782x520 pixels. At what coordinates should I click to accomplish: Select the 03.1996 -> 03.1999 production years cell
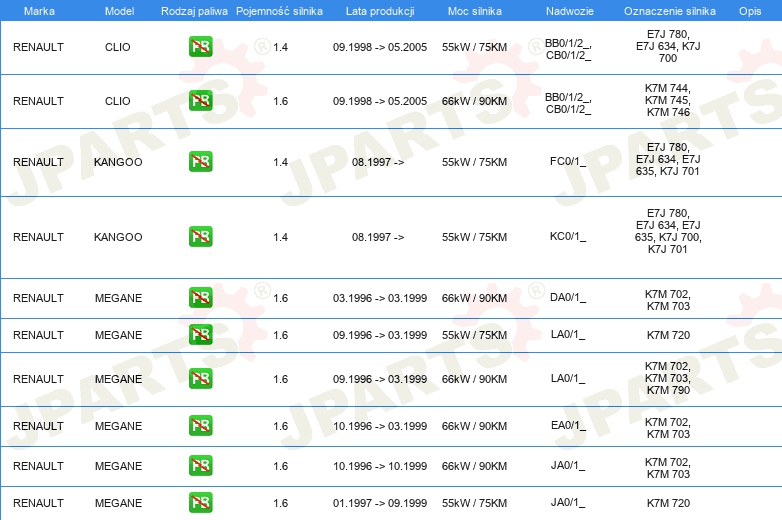(379, 298)
